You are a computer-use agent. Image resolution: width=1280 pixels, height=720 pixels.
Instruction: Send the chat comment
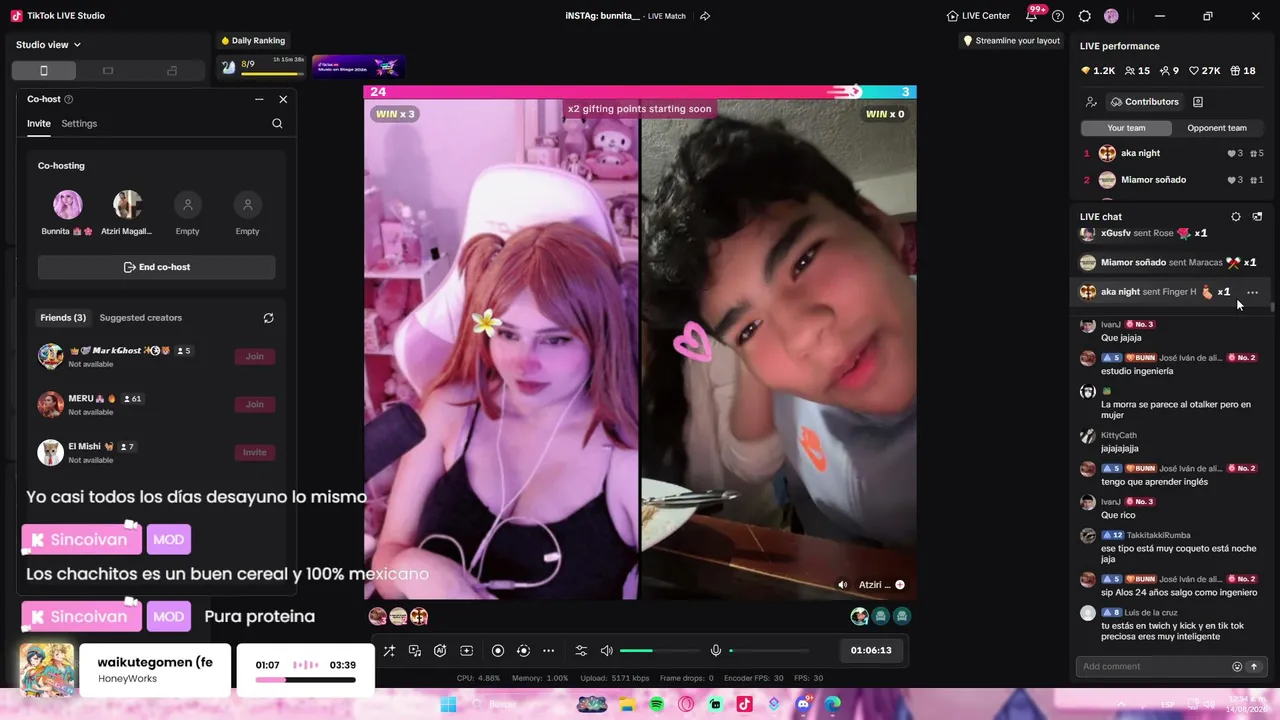coord(1254,666)
